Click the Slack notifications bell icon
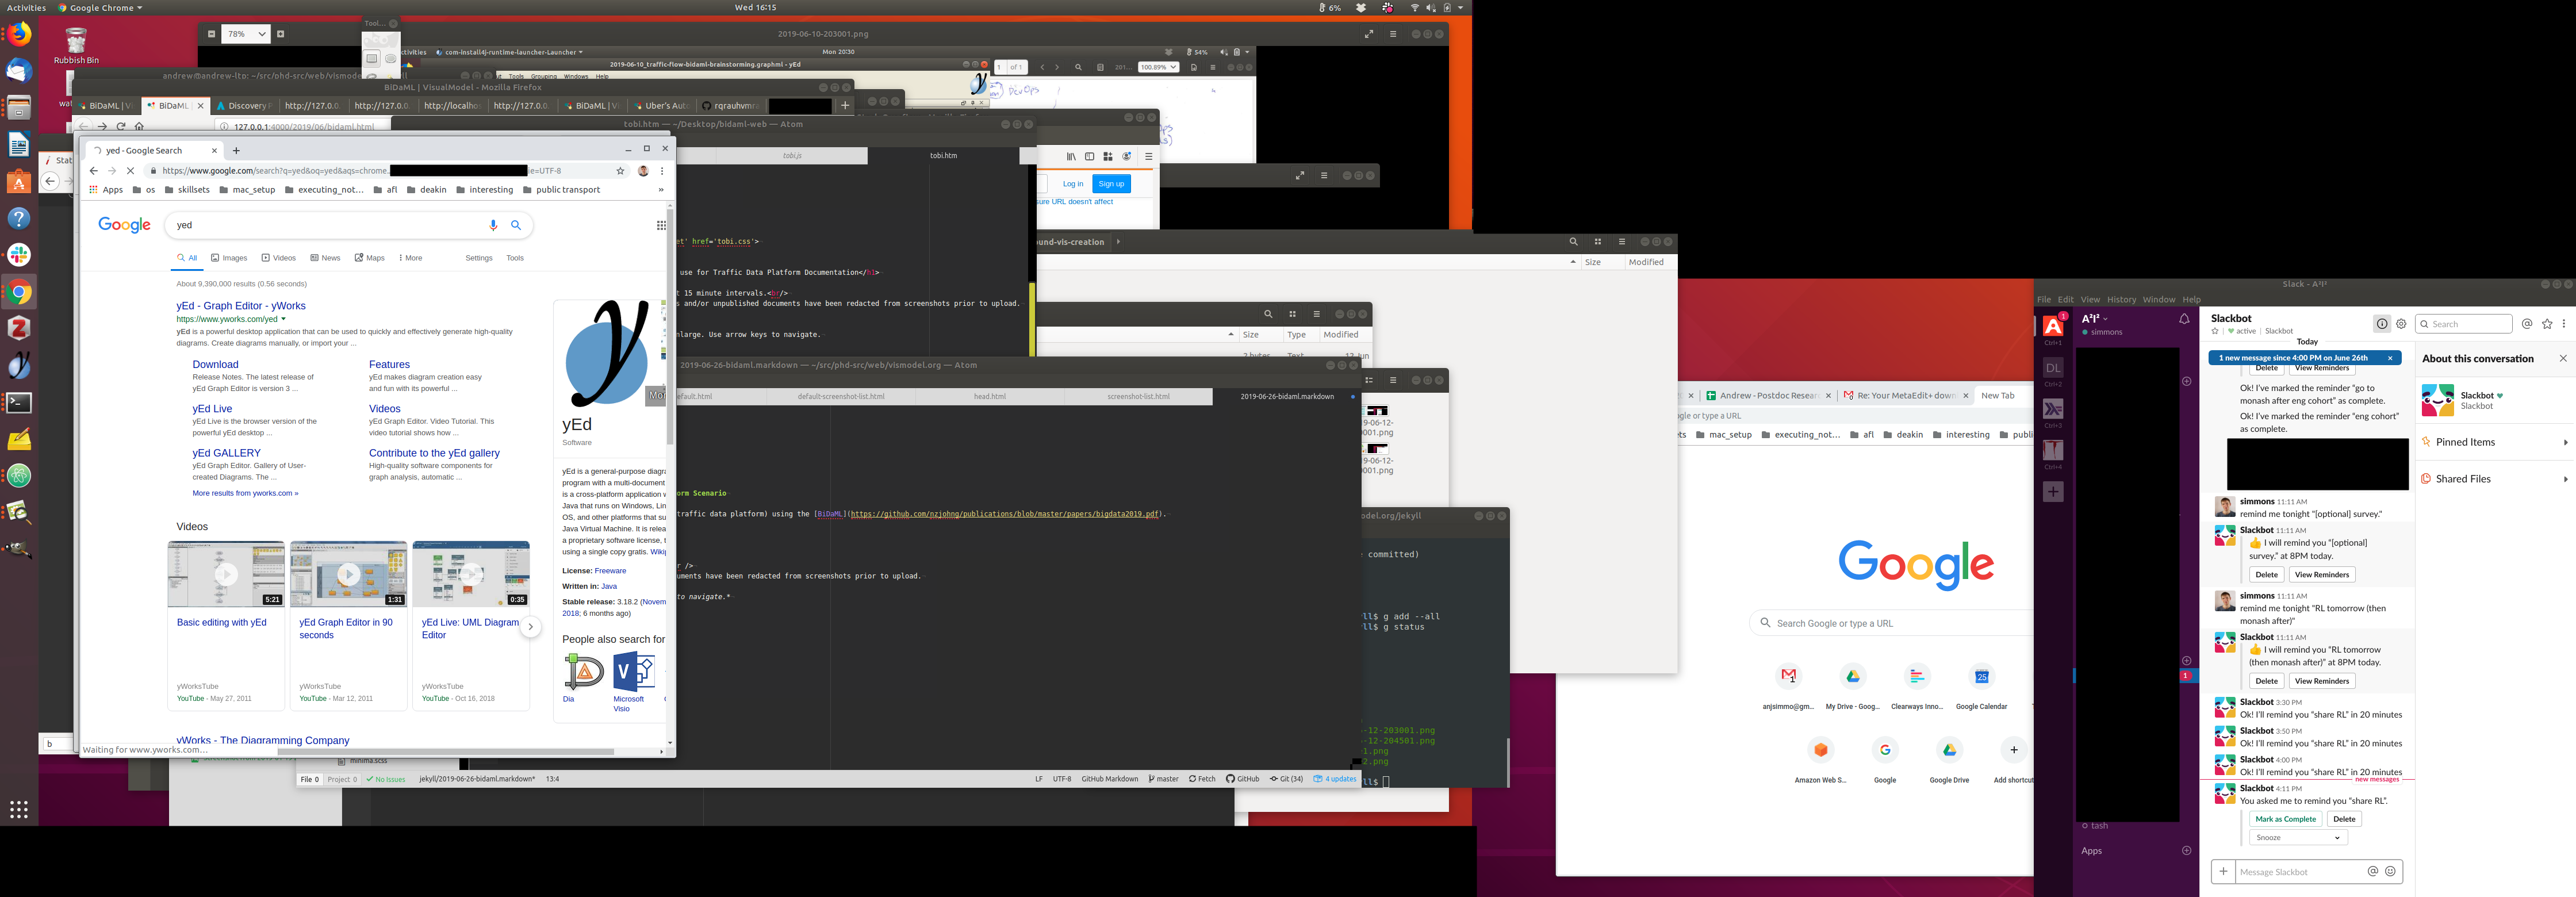This screenshot has width=2576, height=897. (x=2184, y=319)
